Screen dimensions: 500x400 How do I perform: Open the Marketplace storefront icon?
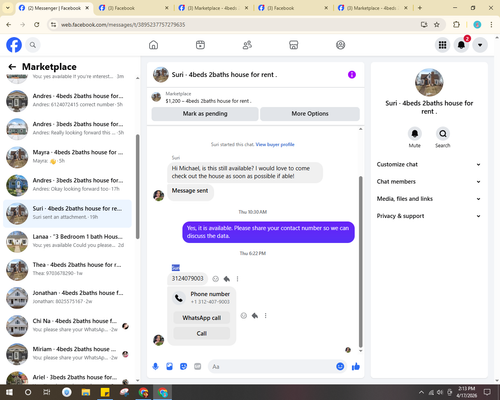(294, 45)
